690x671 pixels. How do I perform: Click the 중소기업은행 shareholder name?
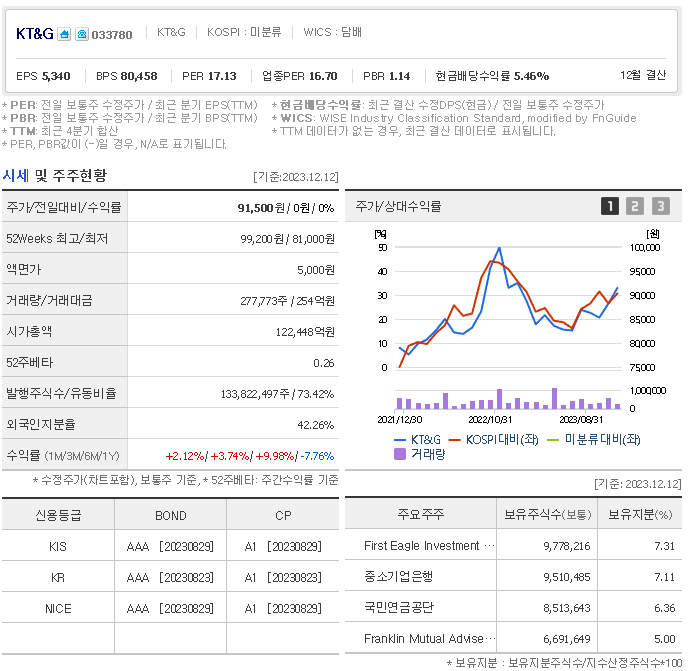coord(399,576)
